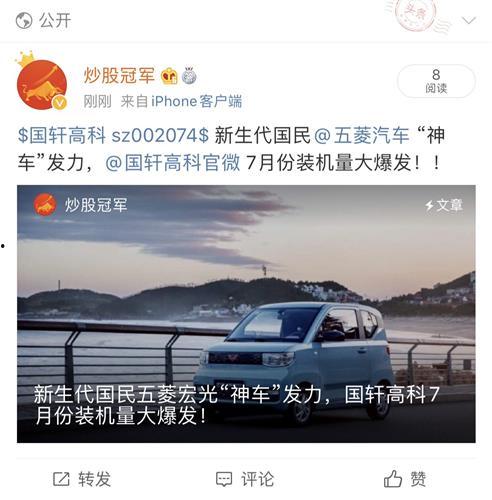Click the verified V badge on avatar
The height and width of the screenshot is (500, 492).
pyautogui.click(x=60, y=103)
